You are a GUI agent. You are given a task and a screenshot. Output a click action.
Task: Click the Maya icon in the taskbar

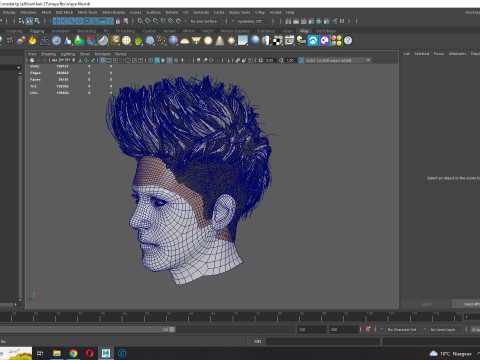click(x=106, y=353)
